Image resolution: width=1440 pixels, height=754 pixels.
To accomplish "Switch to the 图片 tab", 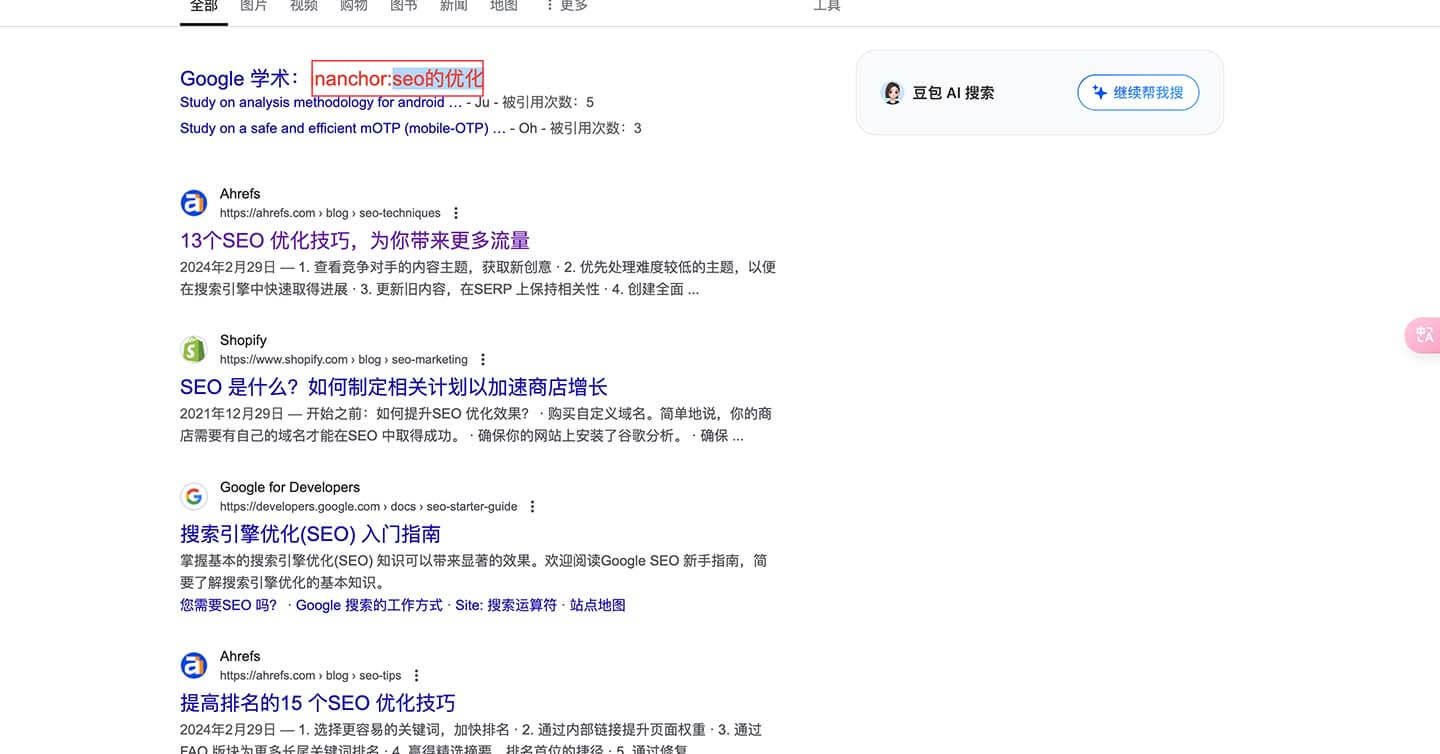I will coord(254,6).
